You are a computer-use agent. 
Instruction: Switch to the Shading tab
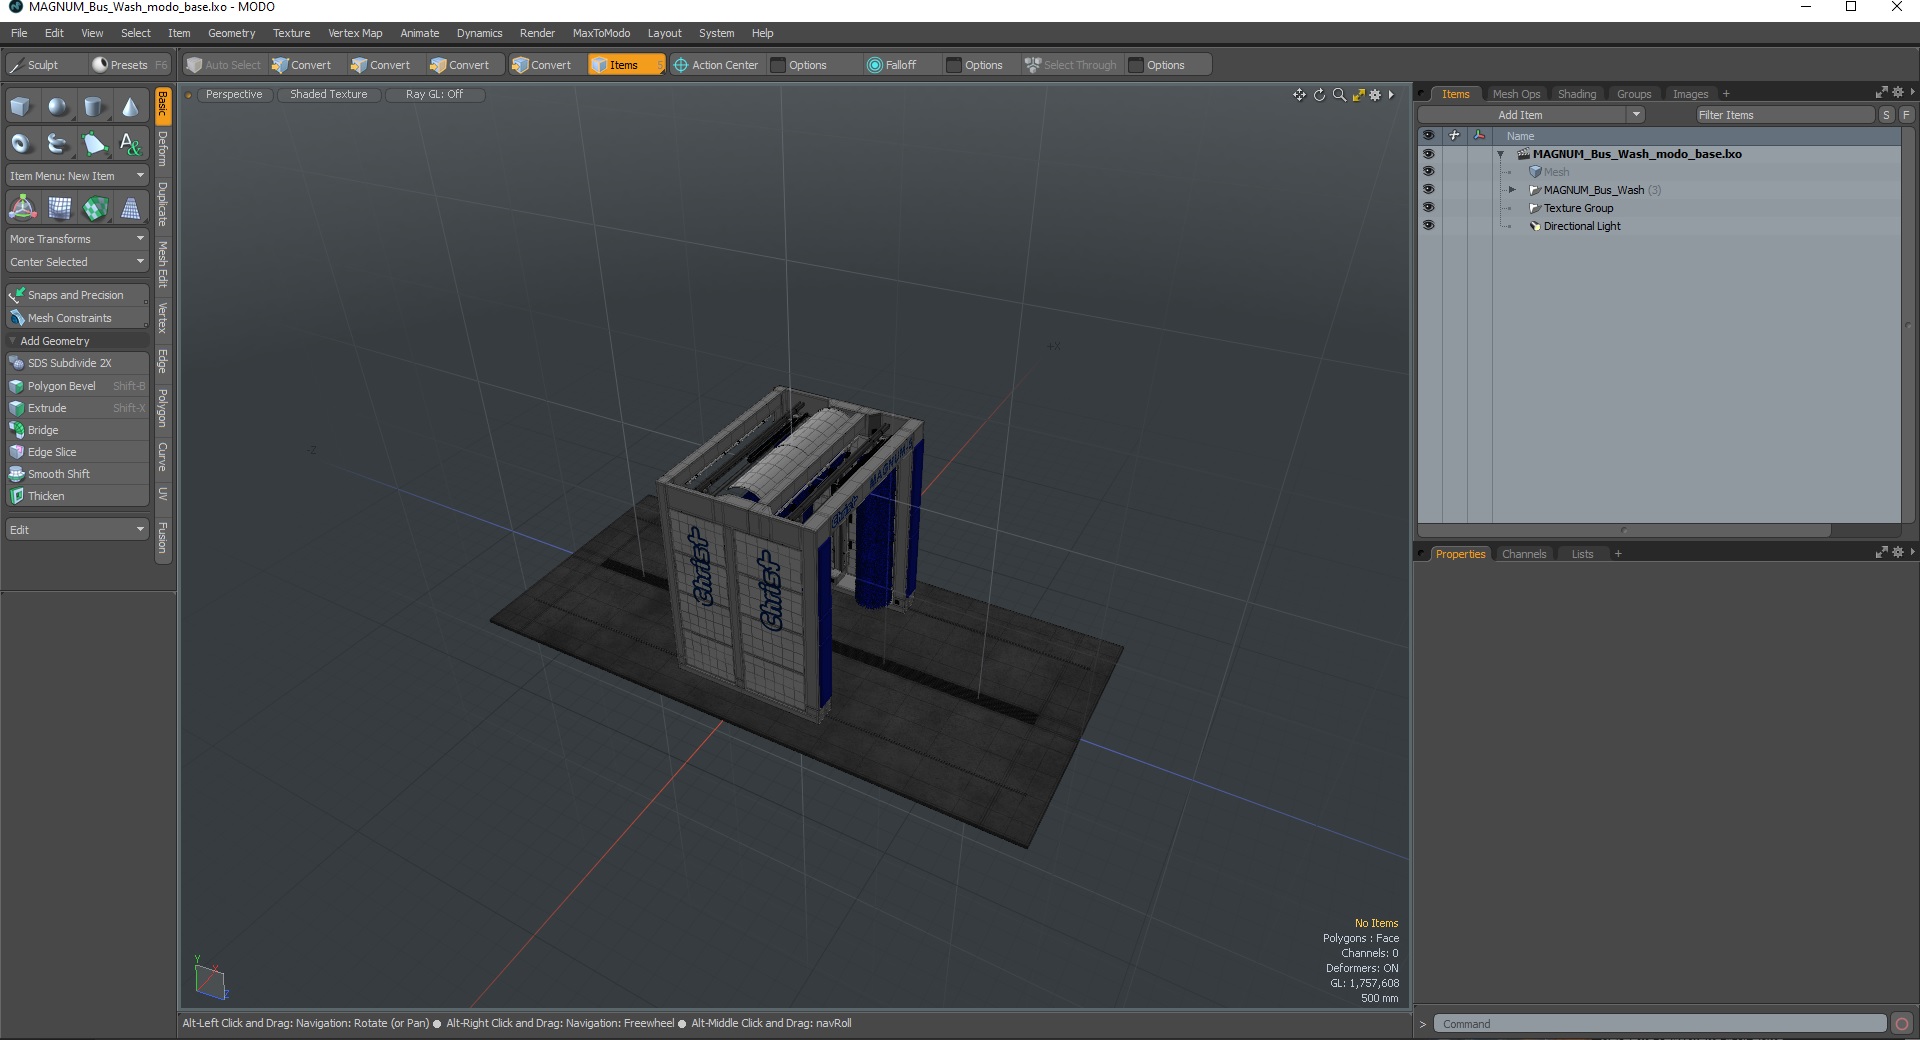click(1577, 94)
